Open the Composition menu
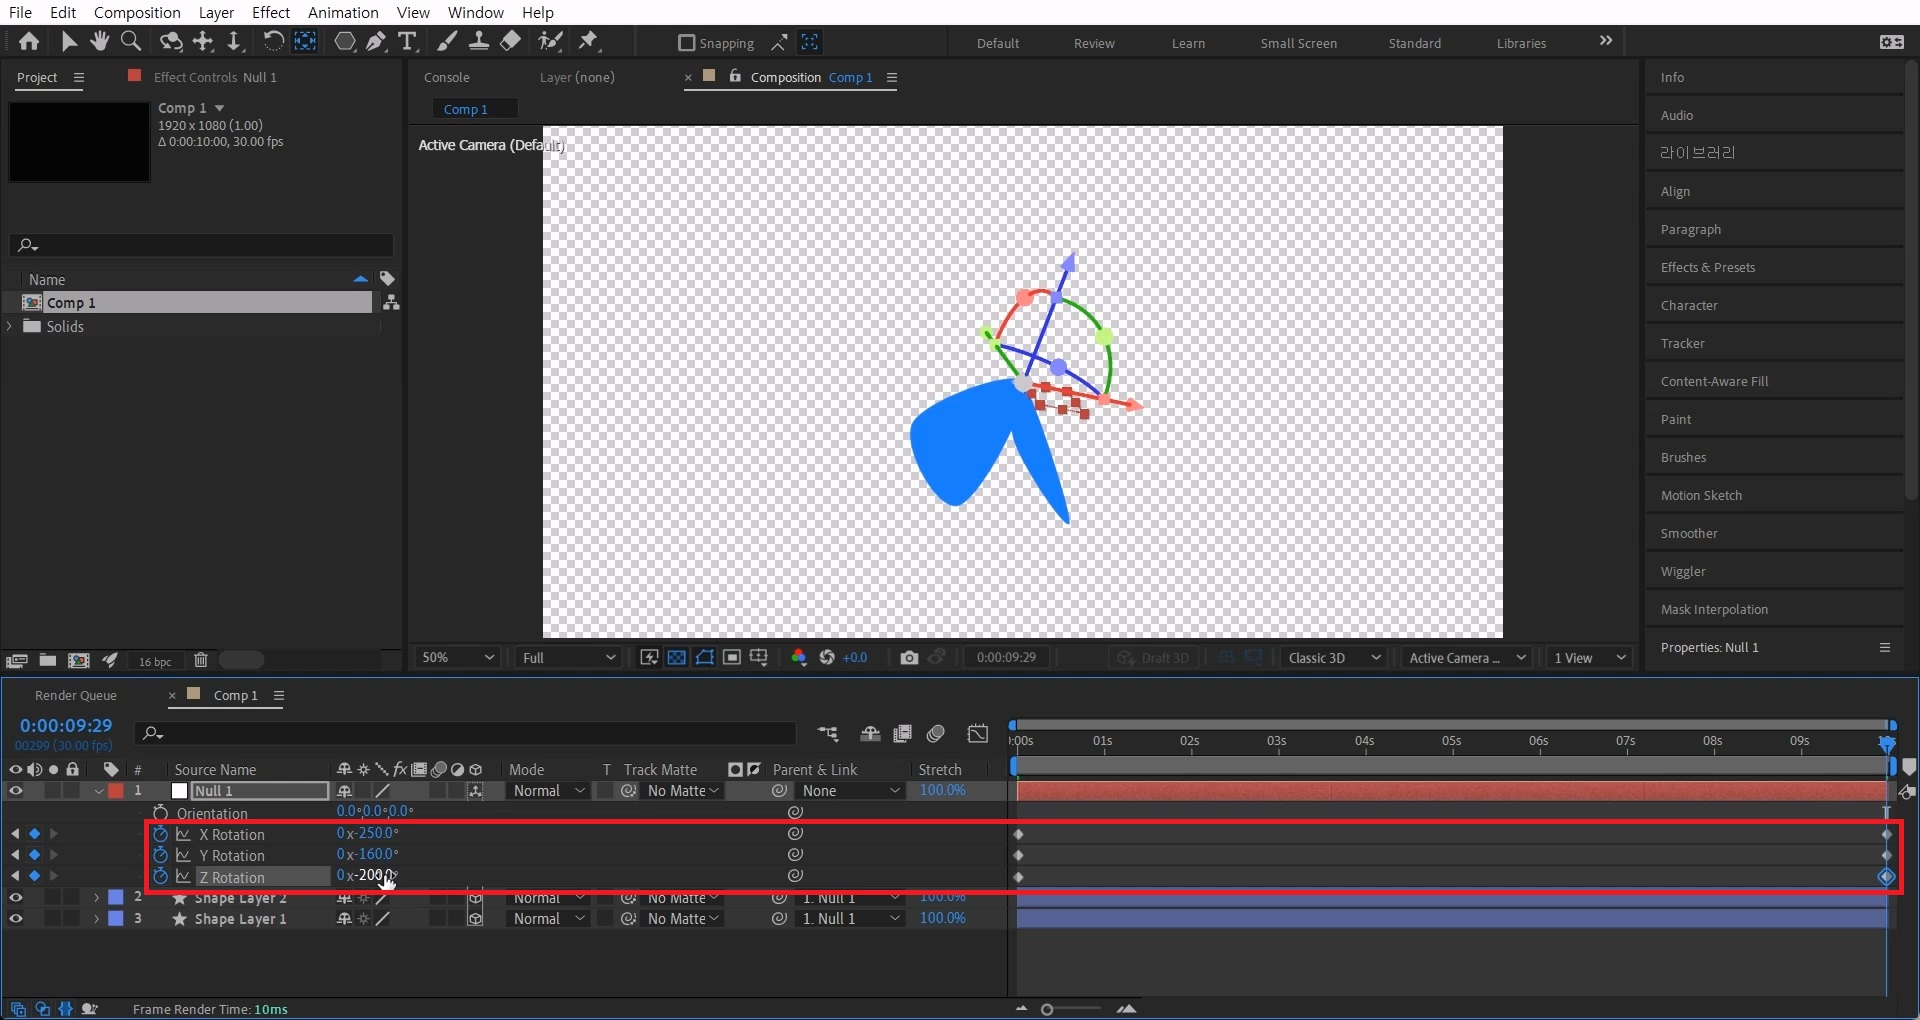This screenshot has width=1920, height=1020. tap(137, 12)
